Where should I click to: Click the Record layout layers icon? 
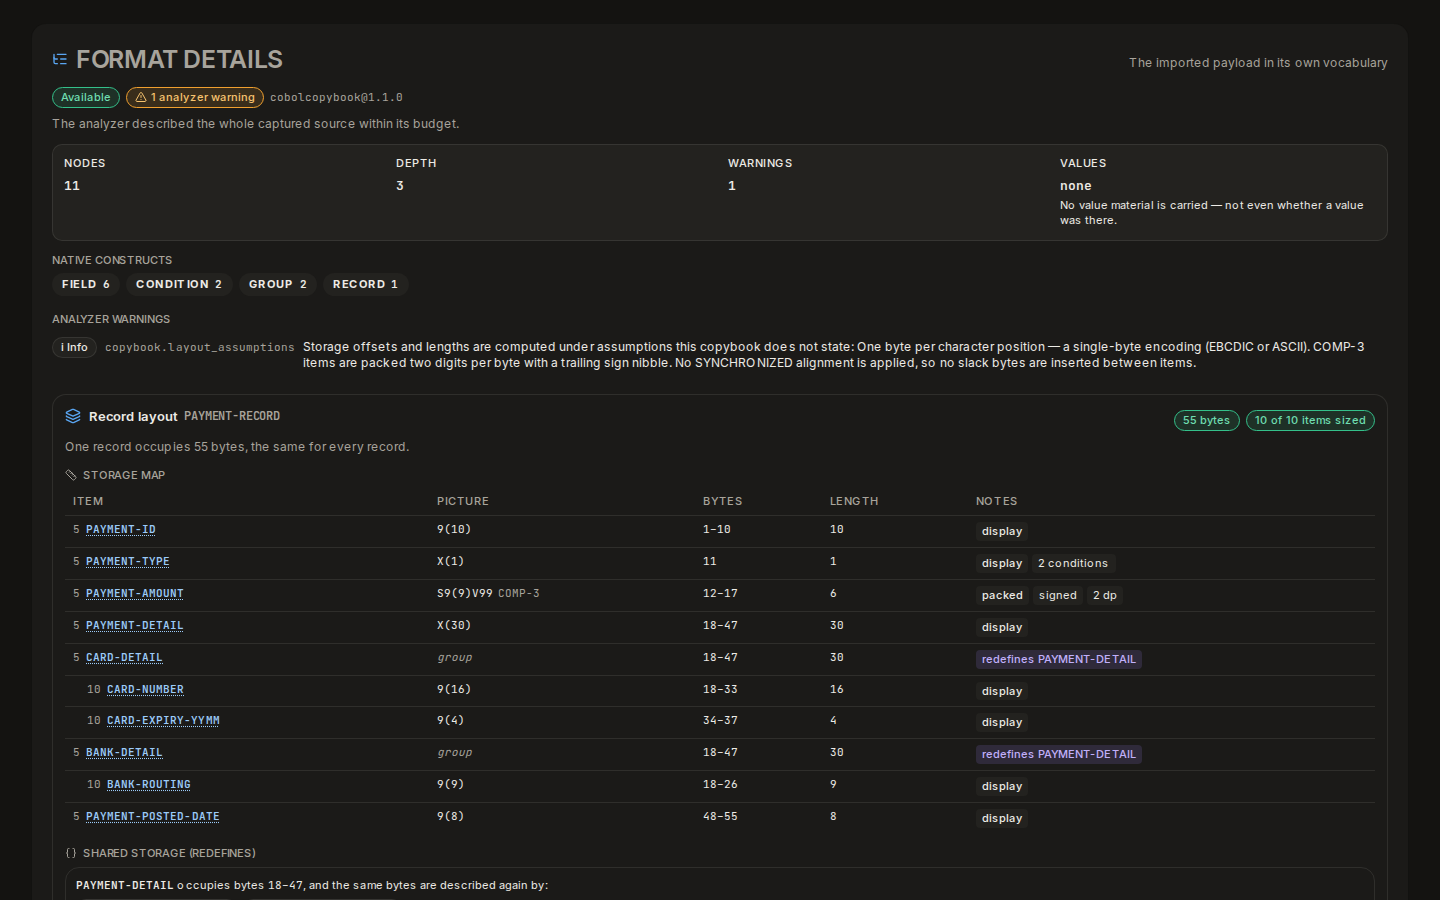73,416
